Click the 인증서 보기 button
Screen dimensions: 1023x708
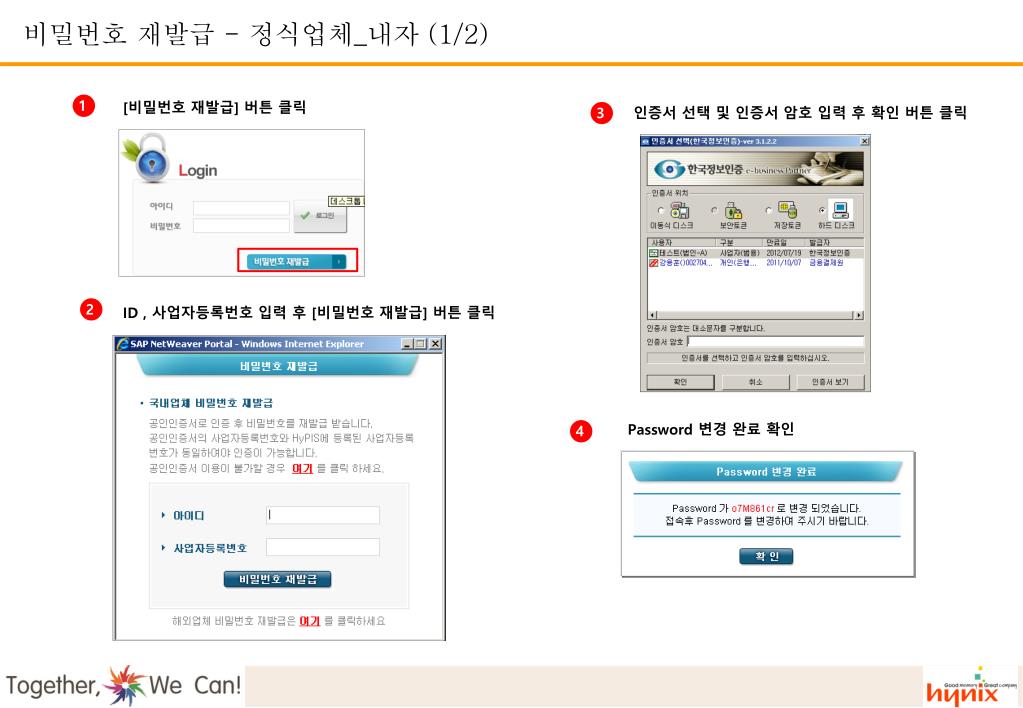pyautogui.click(x=830, y=382)
